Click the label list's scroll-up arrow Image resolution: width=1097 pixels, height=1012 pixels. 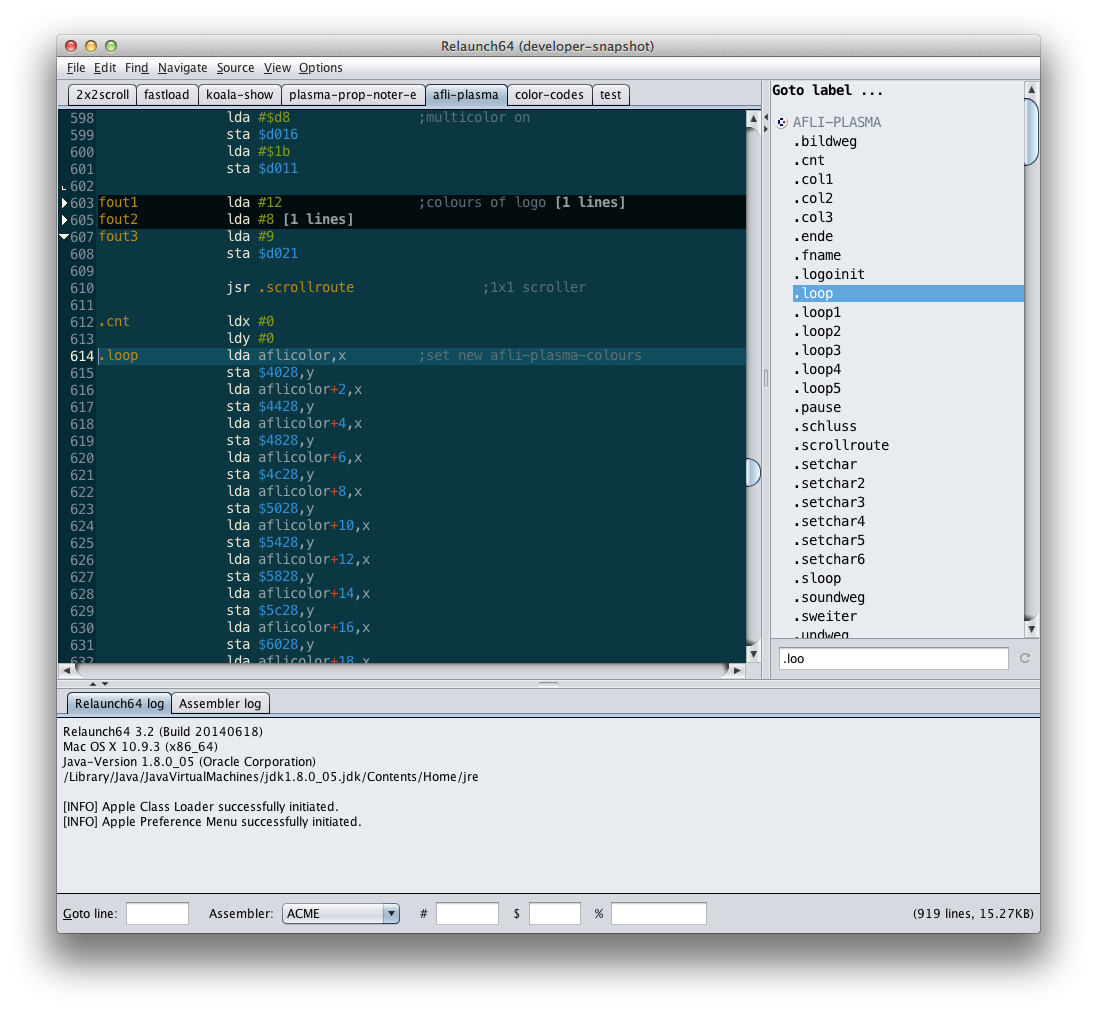coord(1032,91)
